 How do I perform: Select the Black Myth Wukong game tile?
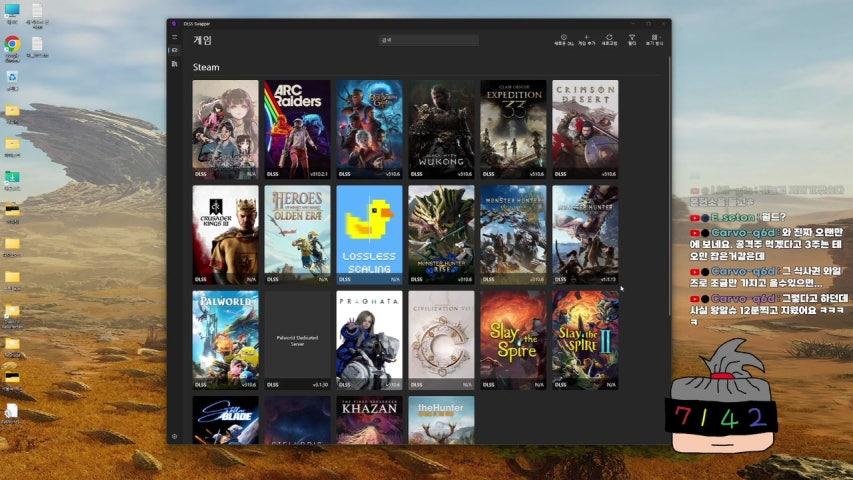441,130
